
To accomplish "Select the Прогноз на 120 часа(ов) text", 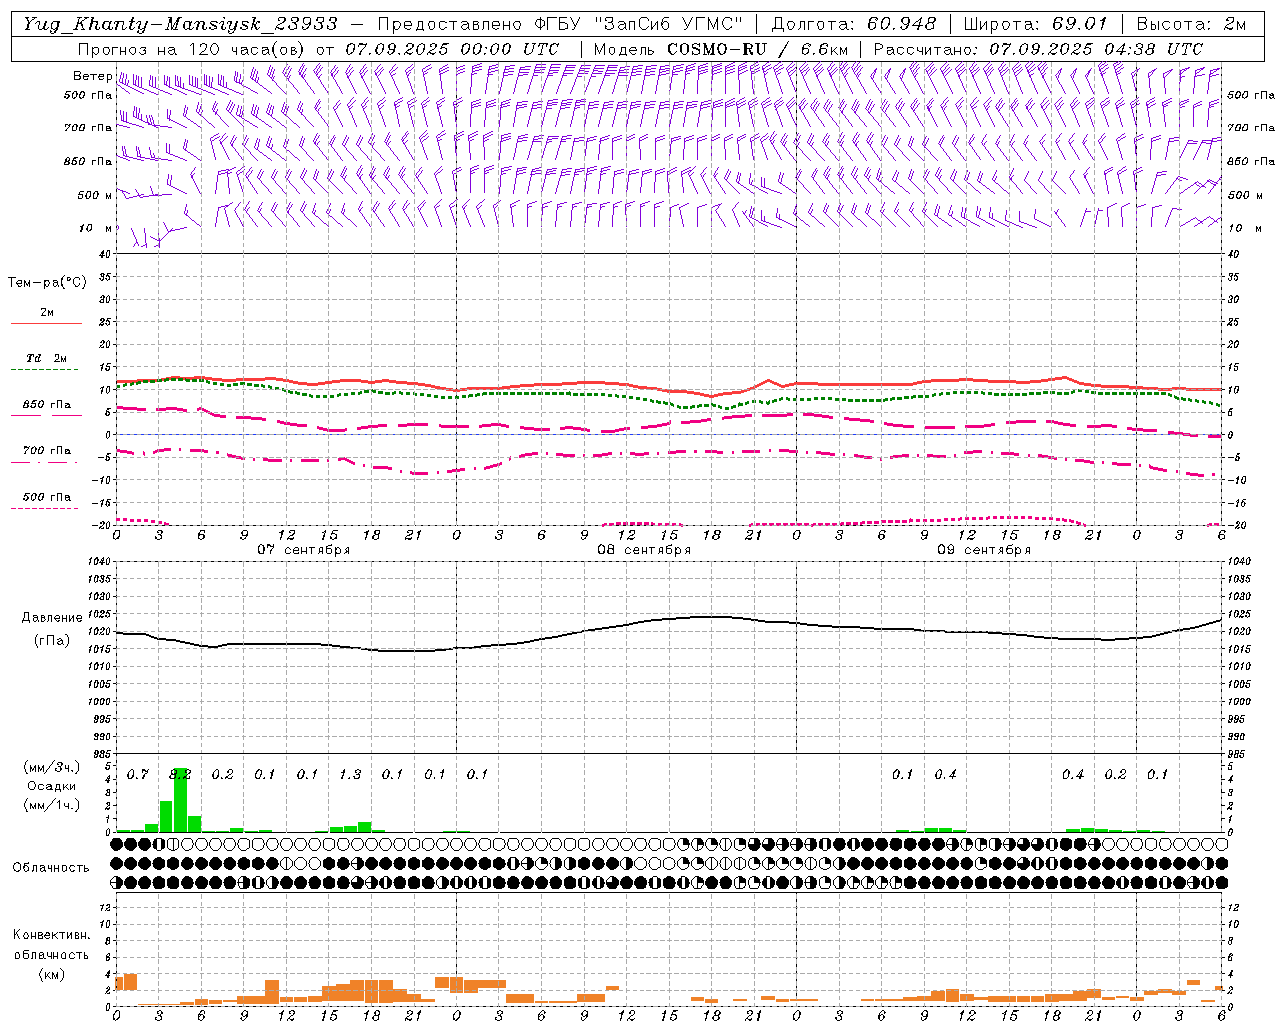I will click(x=193, y=49).
